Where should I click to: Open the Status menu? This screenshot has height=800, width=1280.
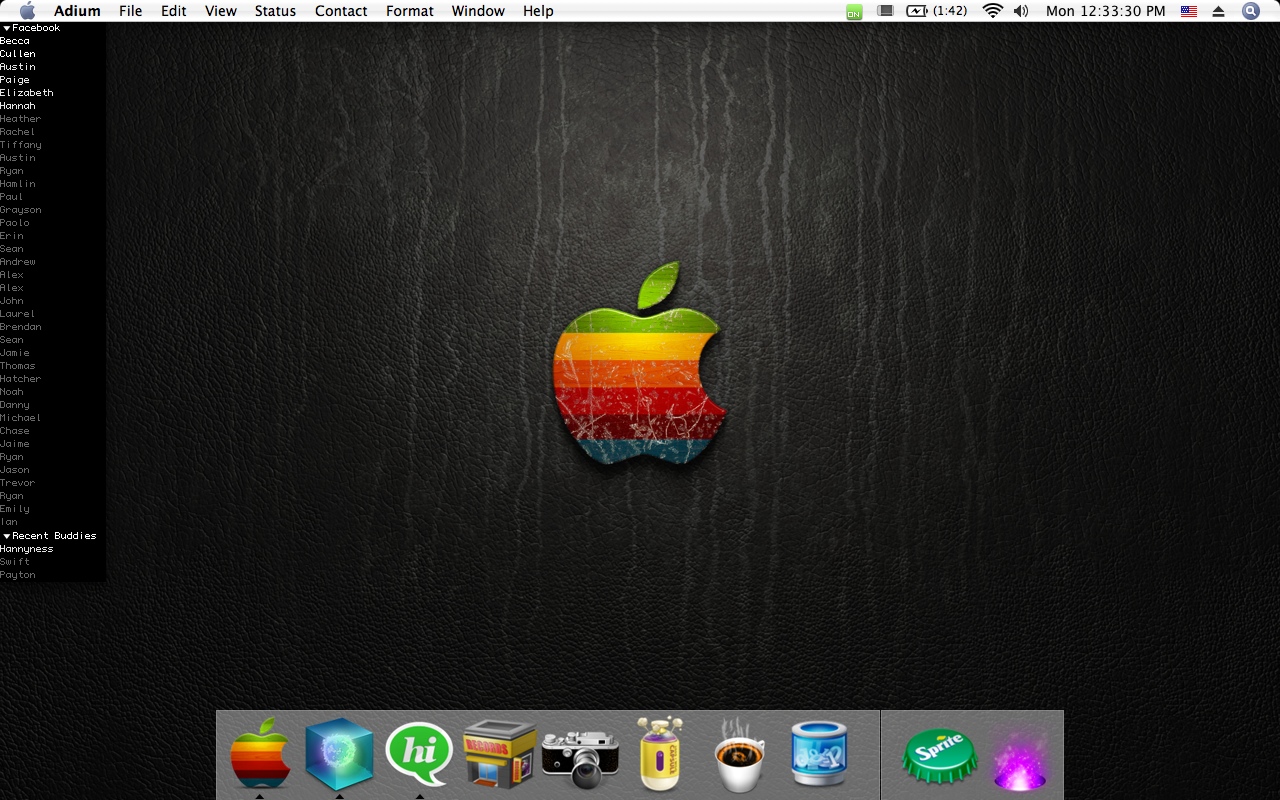[275, 11]
